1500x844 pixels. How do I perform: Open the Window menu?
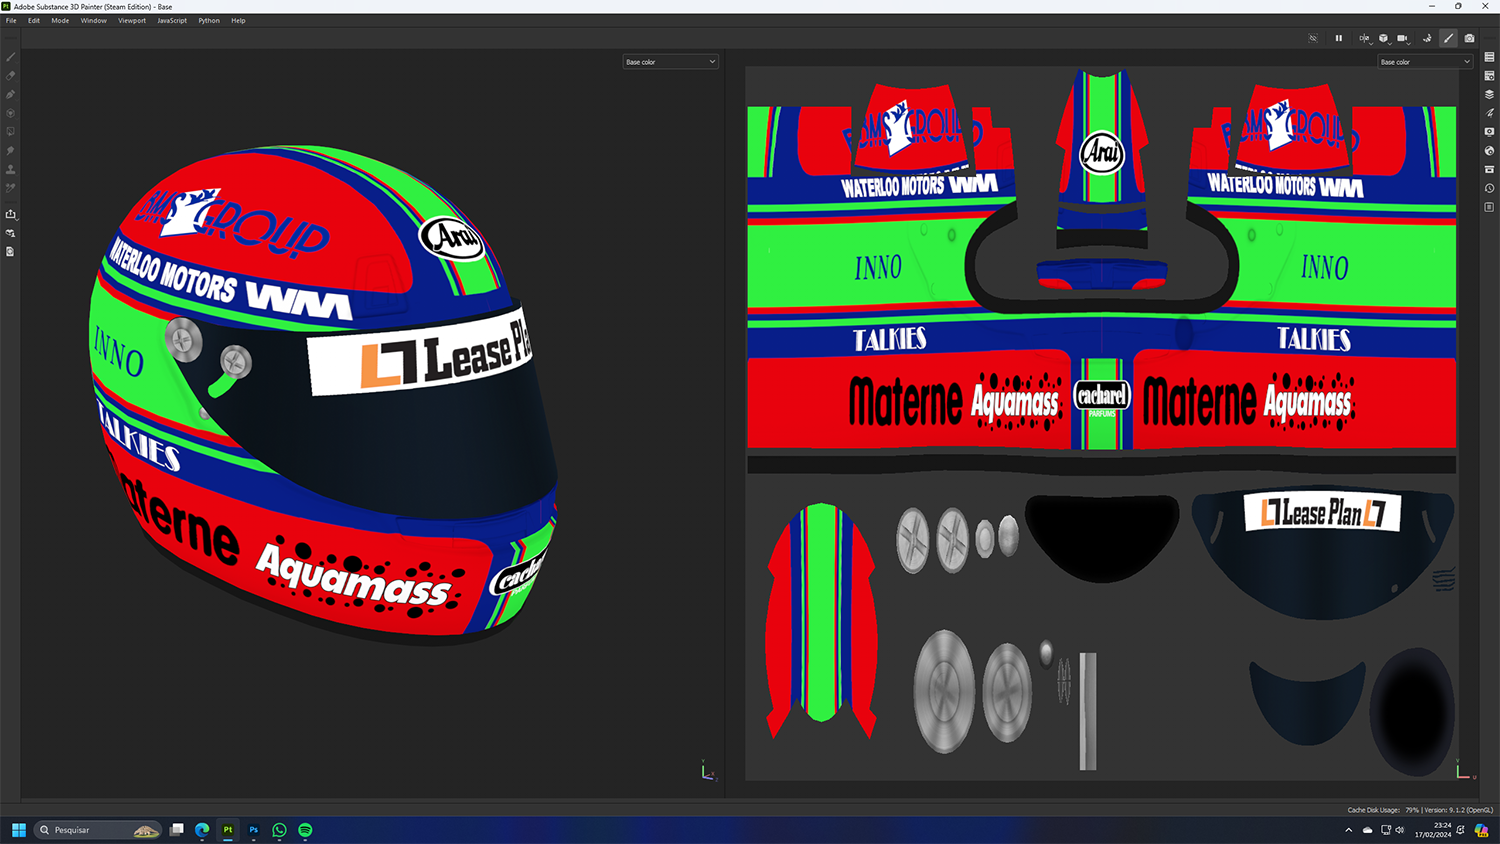tap(94, 20)
